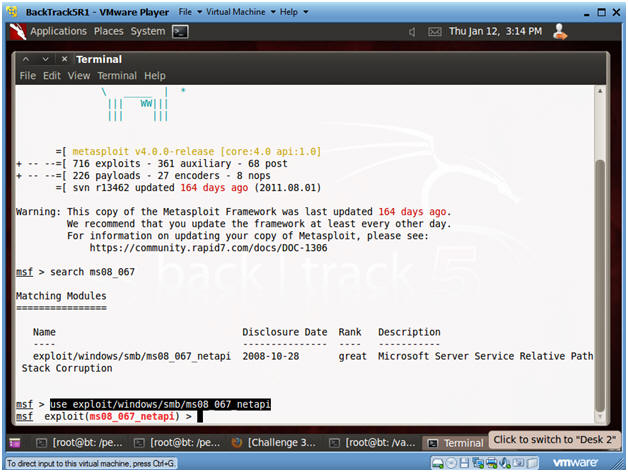
Task: Open the Terminal menu in the menu bar
Action: pos(117,76)
